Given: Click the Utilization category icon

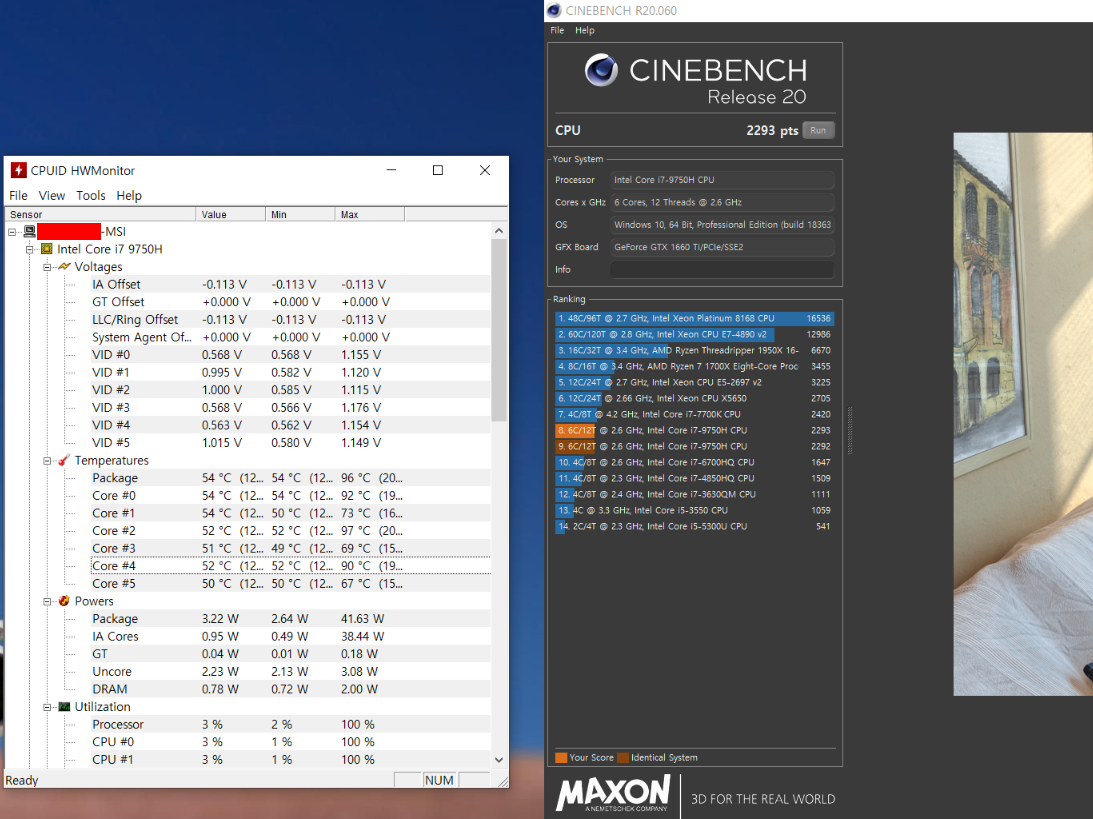Looking at the screenshot, I should coord(64,707).
